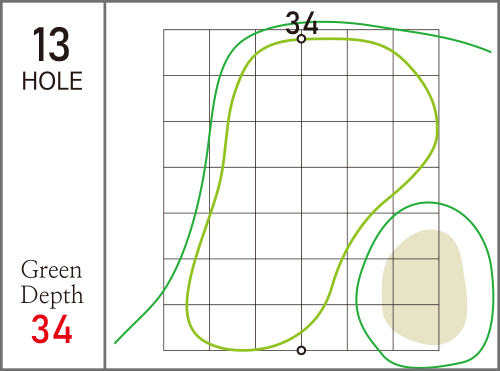500x371 pixels.
Task: Click the green line's upper-right tail end
Action: pos(490,51)
